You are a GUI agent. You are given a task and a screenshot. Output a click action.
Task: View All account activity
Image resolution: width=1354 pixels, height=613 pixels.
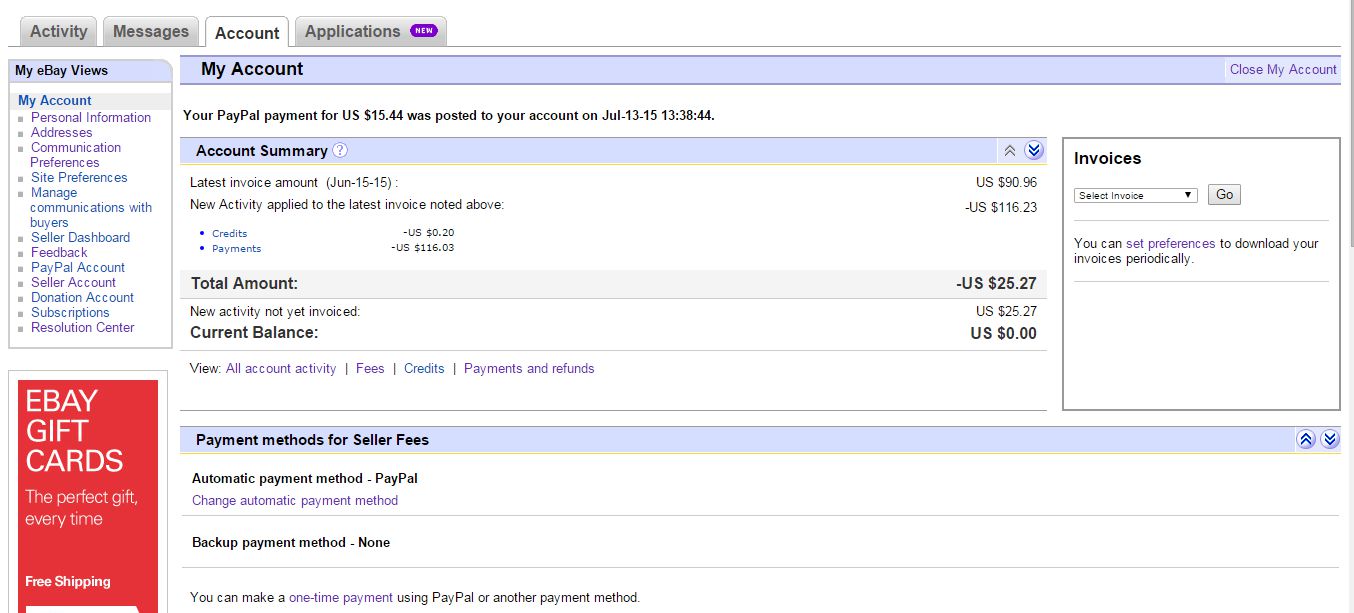pyautogui.click(x=281, y=368)
